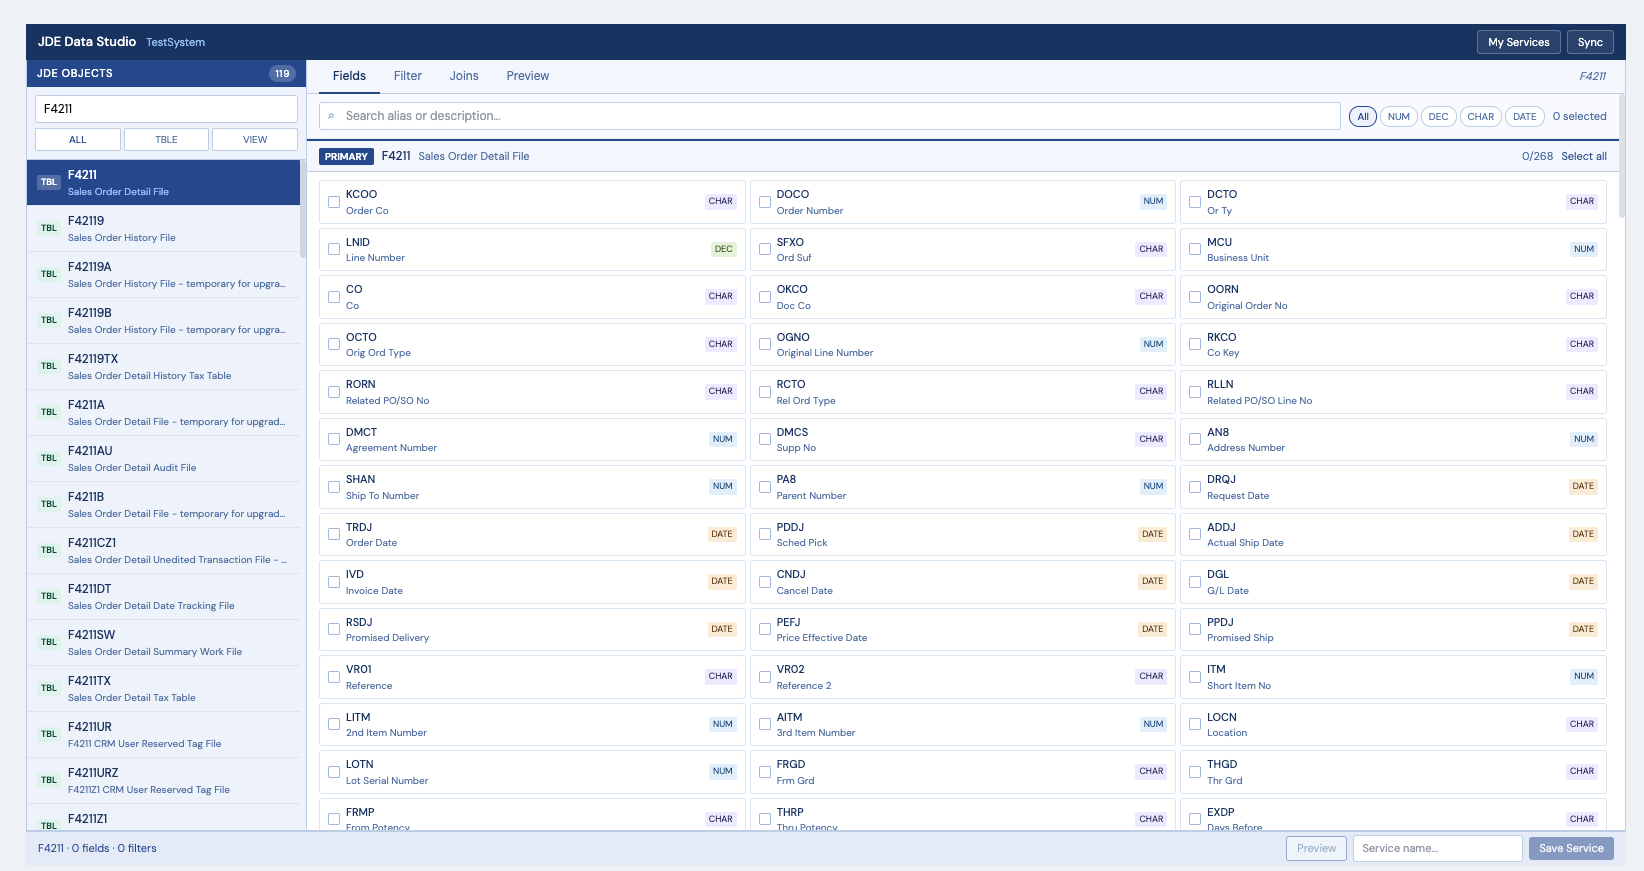Click the status text F4211 0 fields 0 filters
The width and height of the screenshot is (1644, 871).
[x=97, y=848]
